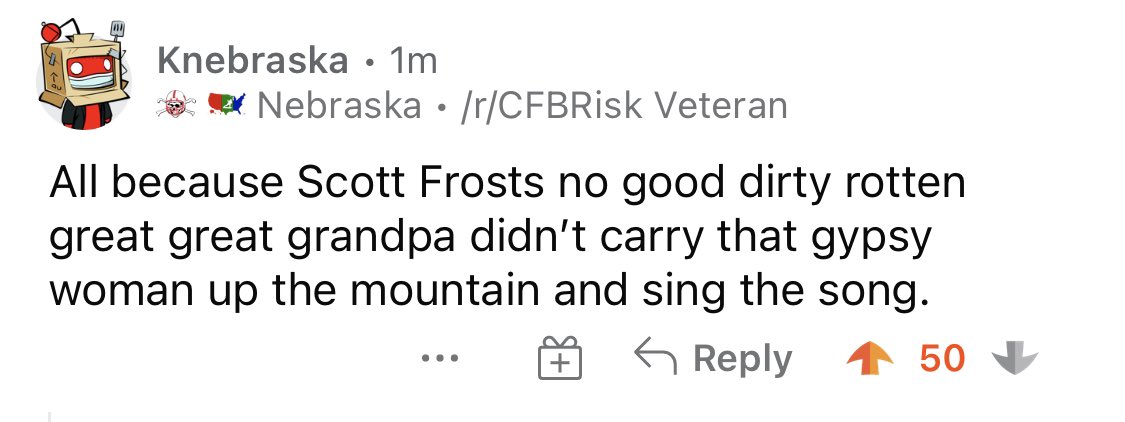Give an award using the gift icon

tap(560, 358)
